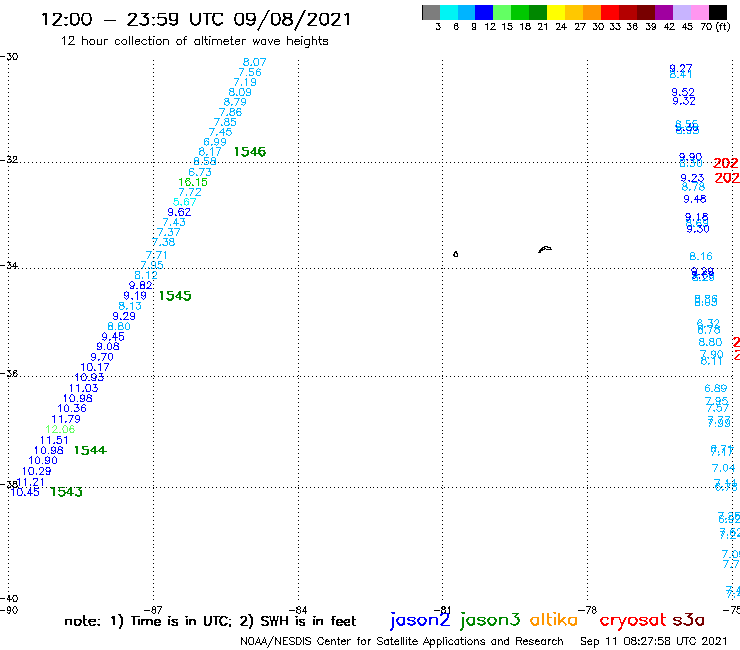Click the -78 longitude axis label
The height and width of the screenshot is (650, 740).
588,610
